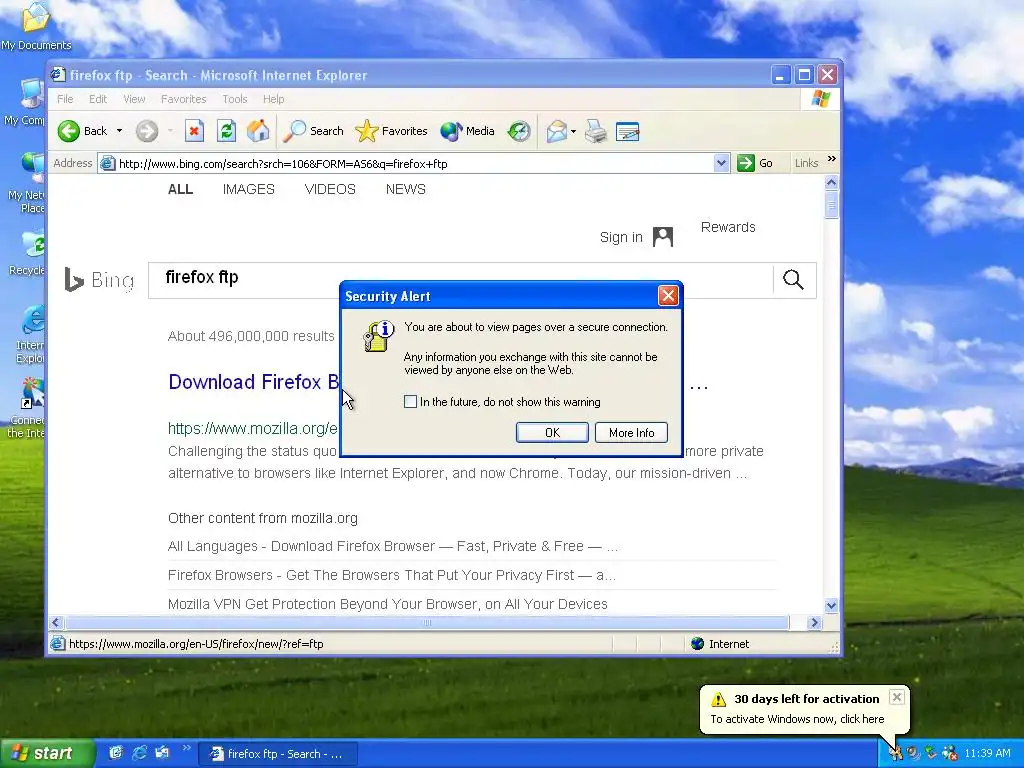
Task: Launch Internet Explorer from Quick Launch
Action: [139, 753]
